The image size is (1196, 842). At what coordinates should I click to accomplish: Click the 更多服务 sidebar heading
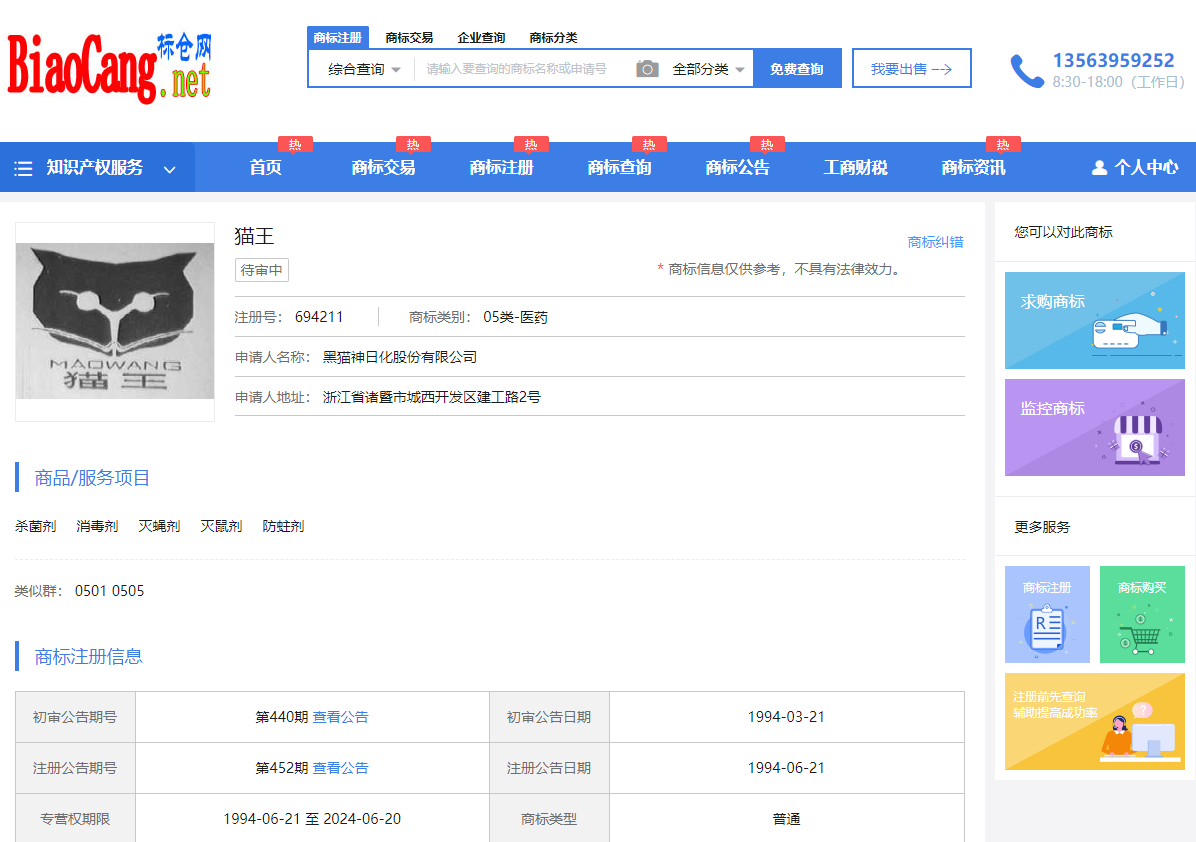1042,527
